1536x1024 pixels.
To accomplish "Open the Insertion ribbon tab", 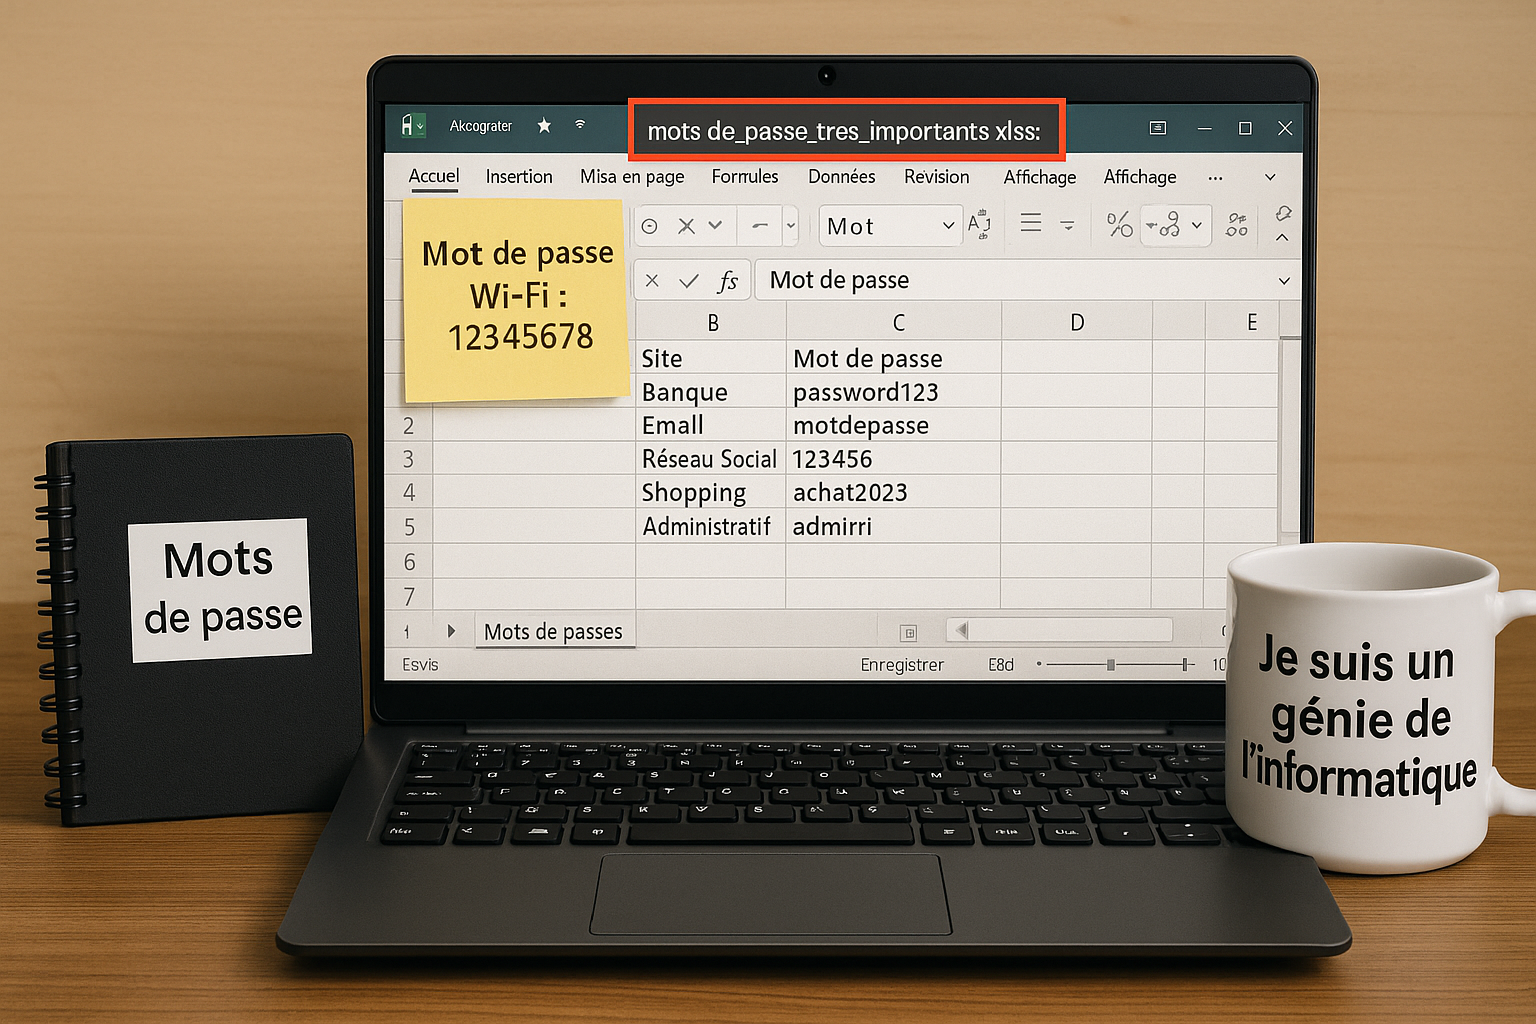I will [518, 177].
